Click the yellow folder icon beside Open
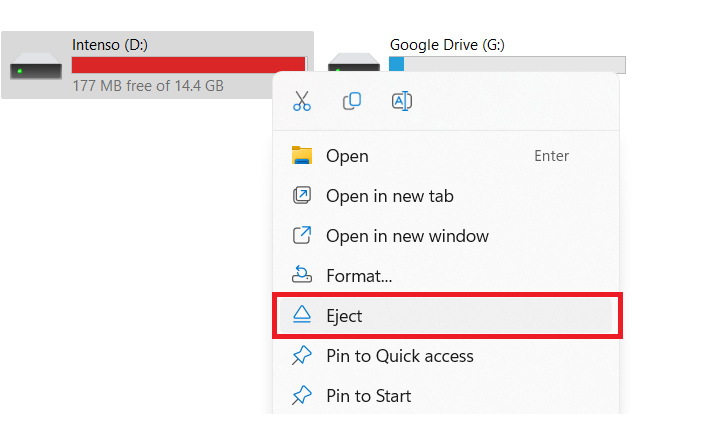This screenshot has height=423, width=728. click(302, 156)
